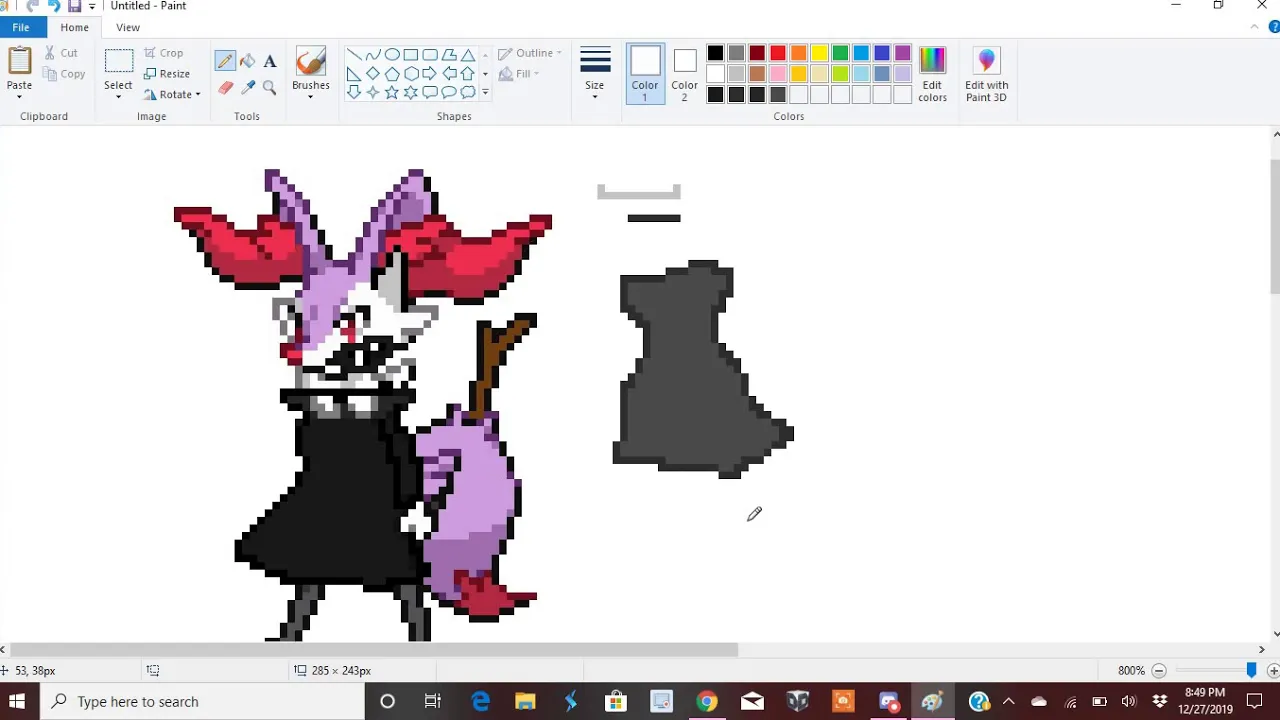Click Edit with Paint 3D
The image size is (1280, 720).
pos(986,73)
